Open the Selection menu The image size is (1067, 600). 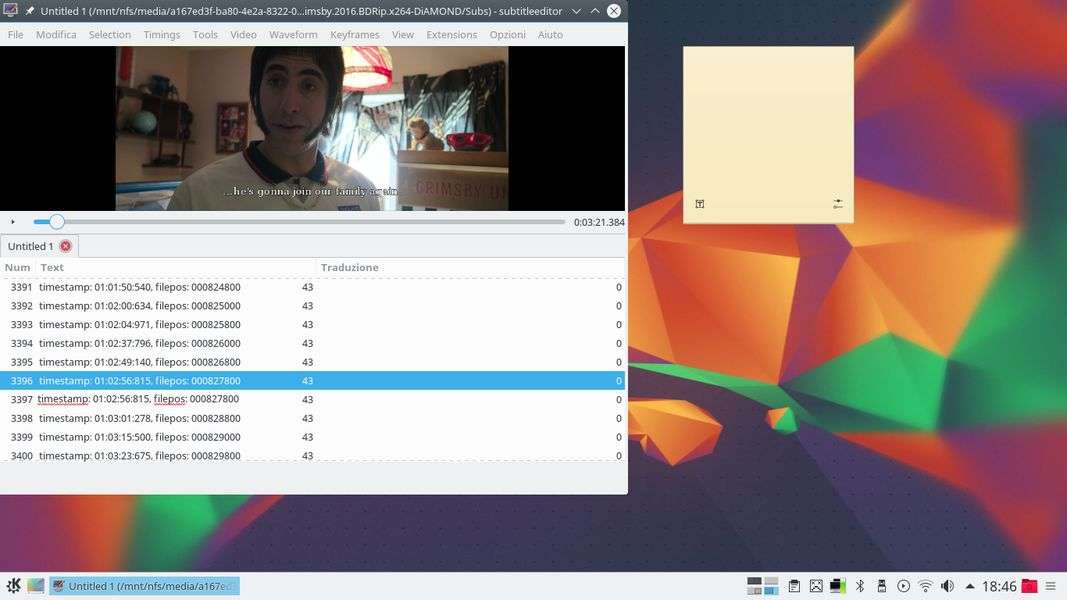pos(110,35)
